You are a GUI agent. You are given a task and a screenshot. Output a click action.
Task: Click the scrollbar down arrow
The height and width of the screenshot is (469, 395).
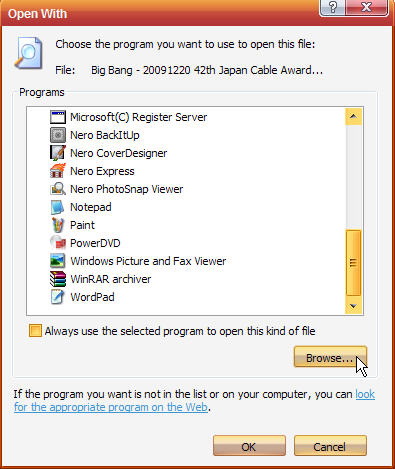[354, 306]
